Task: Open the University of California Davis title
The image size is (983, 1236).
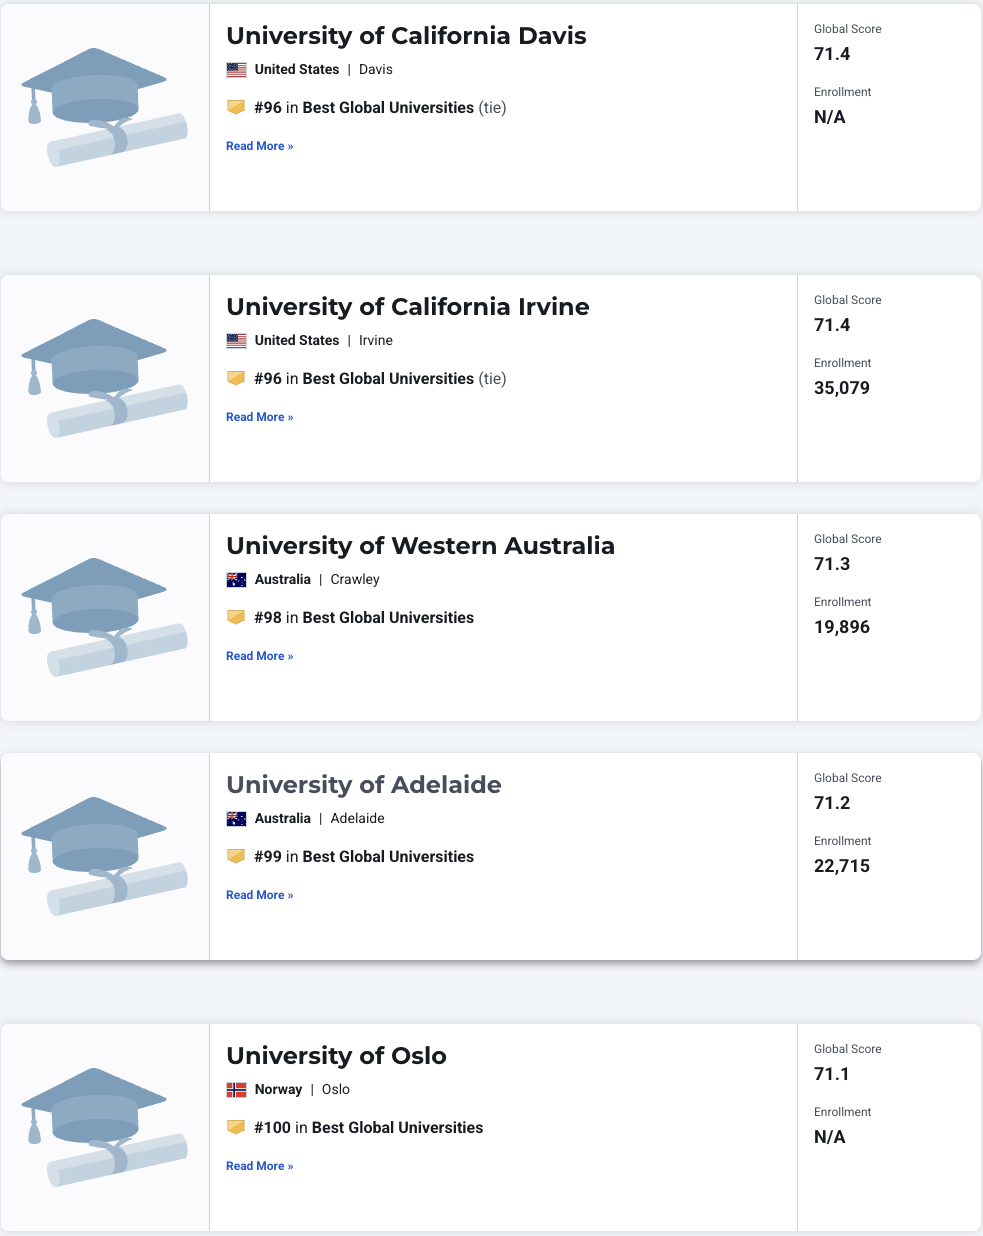Action: [406, 36]
